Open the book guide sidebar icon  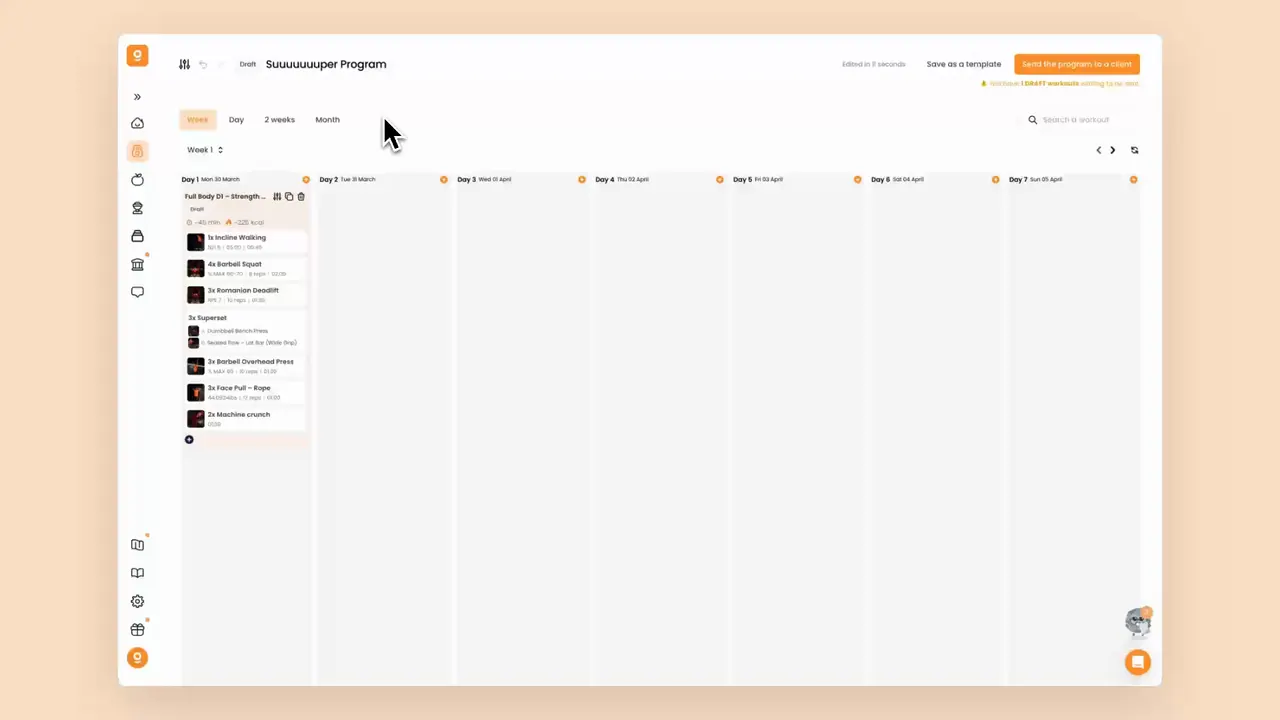pyautogui.click(x=137, y=573)
